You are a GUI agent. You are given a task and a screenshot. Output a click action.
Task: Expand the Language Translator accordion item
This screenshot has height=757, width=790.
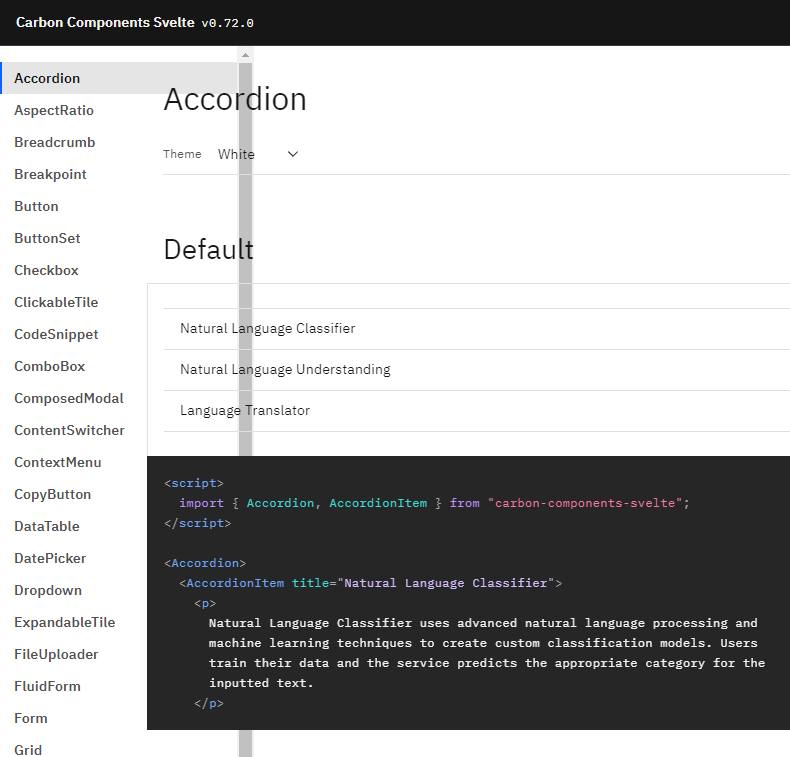click(x=477, y=410)
